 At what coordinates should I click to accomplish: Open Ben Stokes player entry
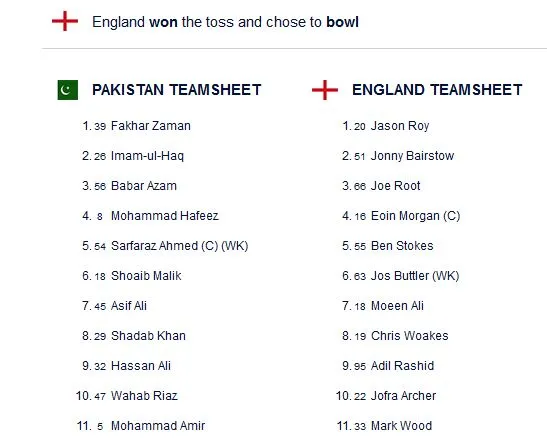point(402,246)
